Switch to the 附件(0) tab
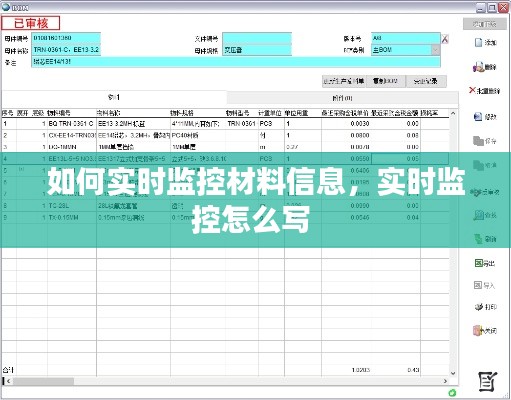The height and width of the screenshot is (400, 511). pyautogui.click(x=342, y=98)
